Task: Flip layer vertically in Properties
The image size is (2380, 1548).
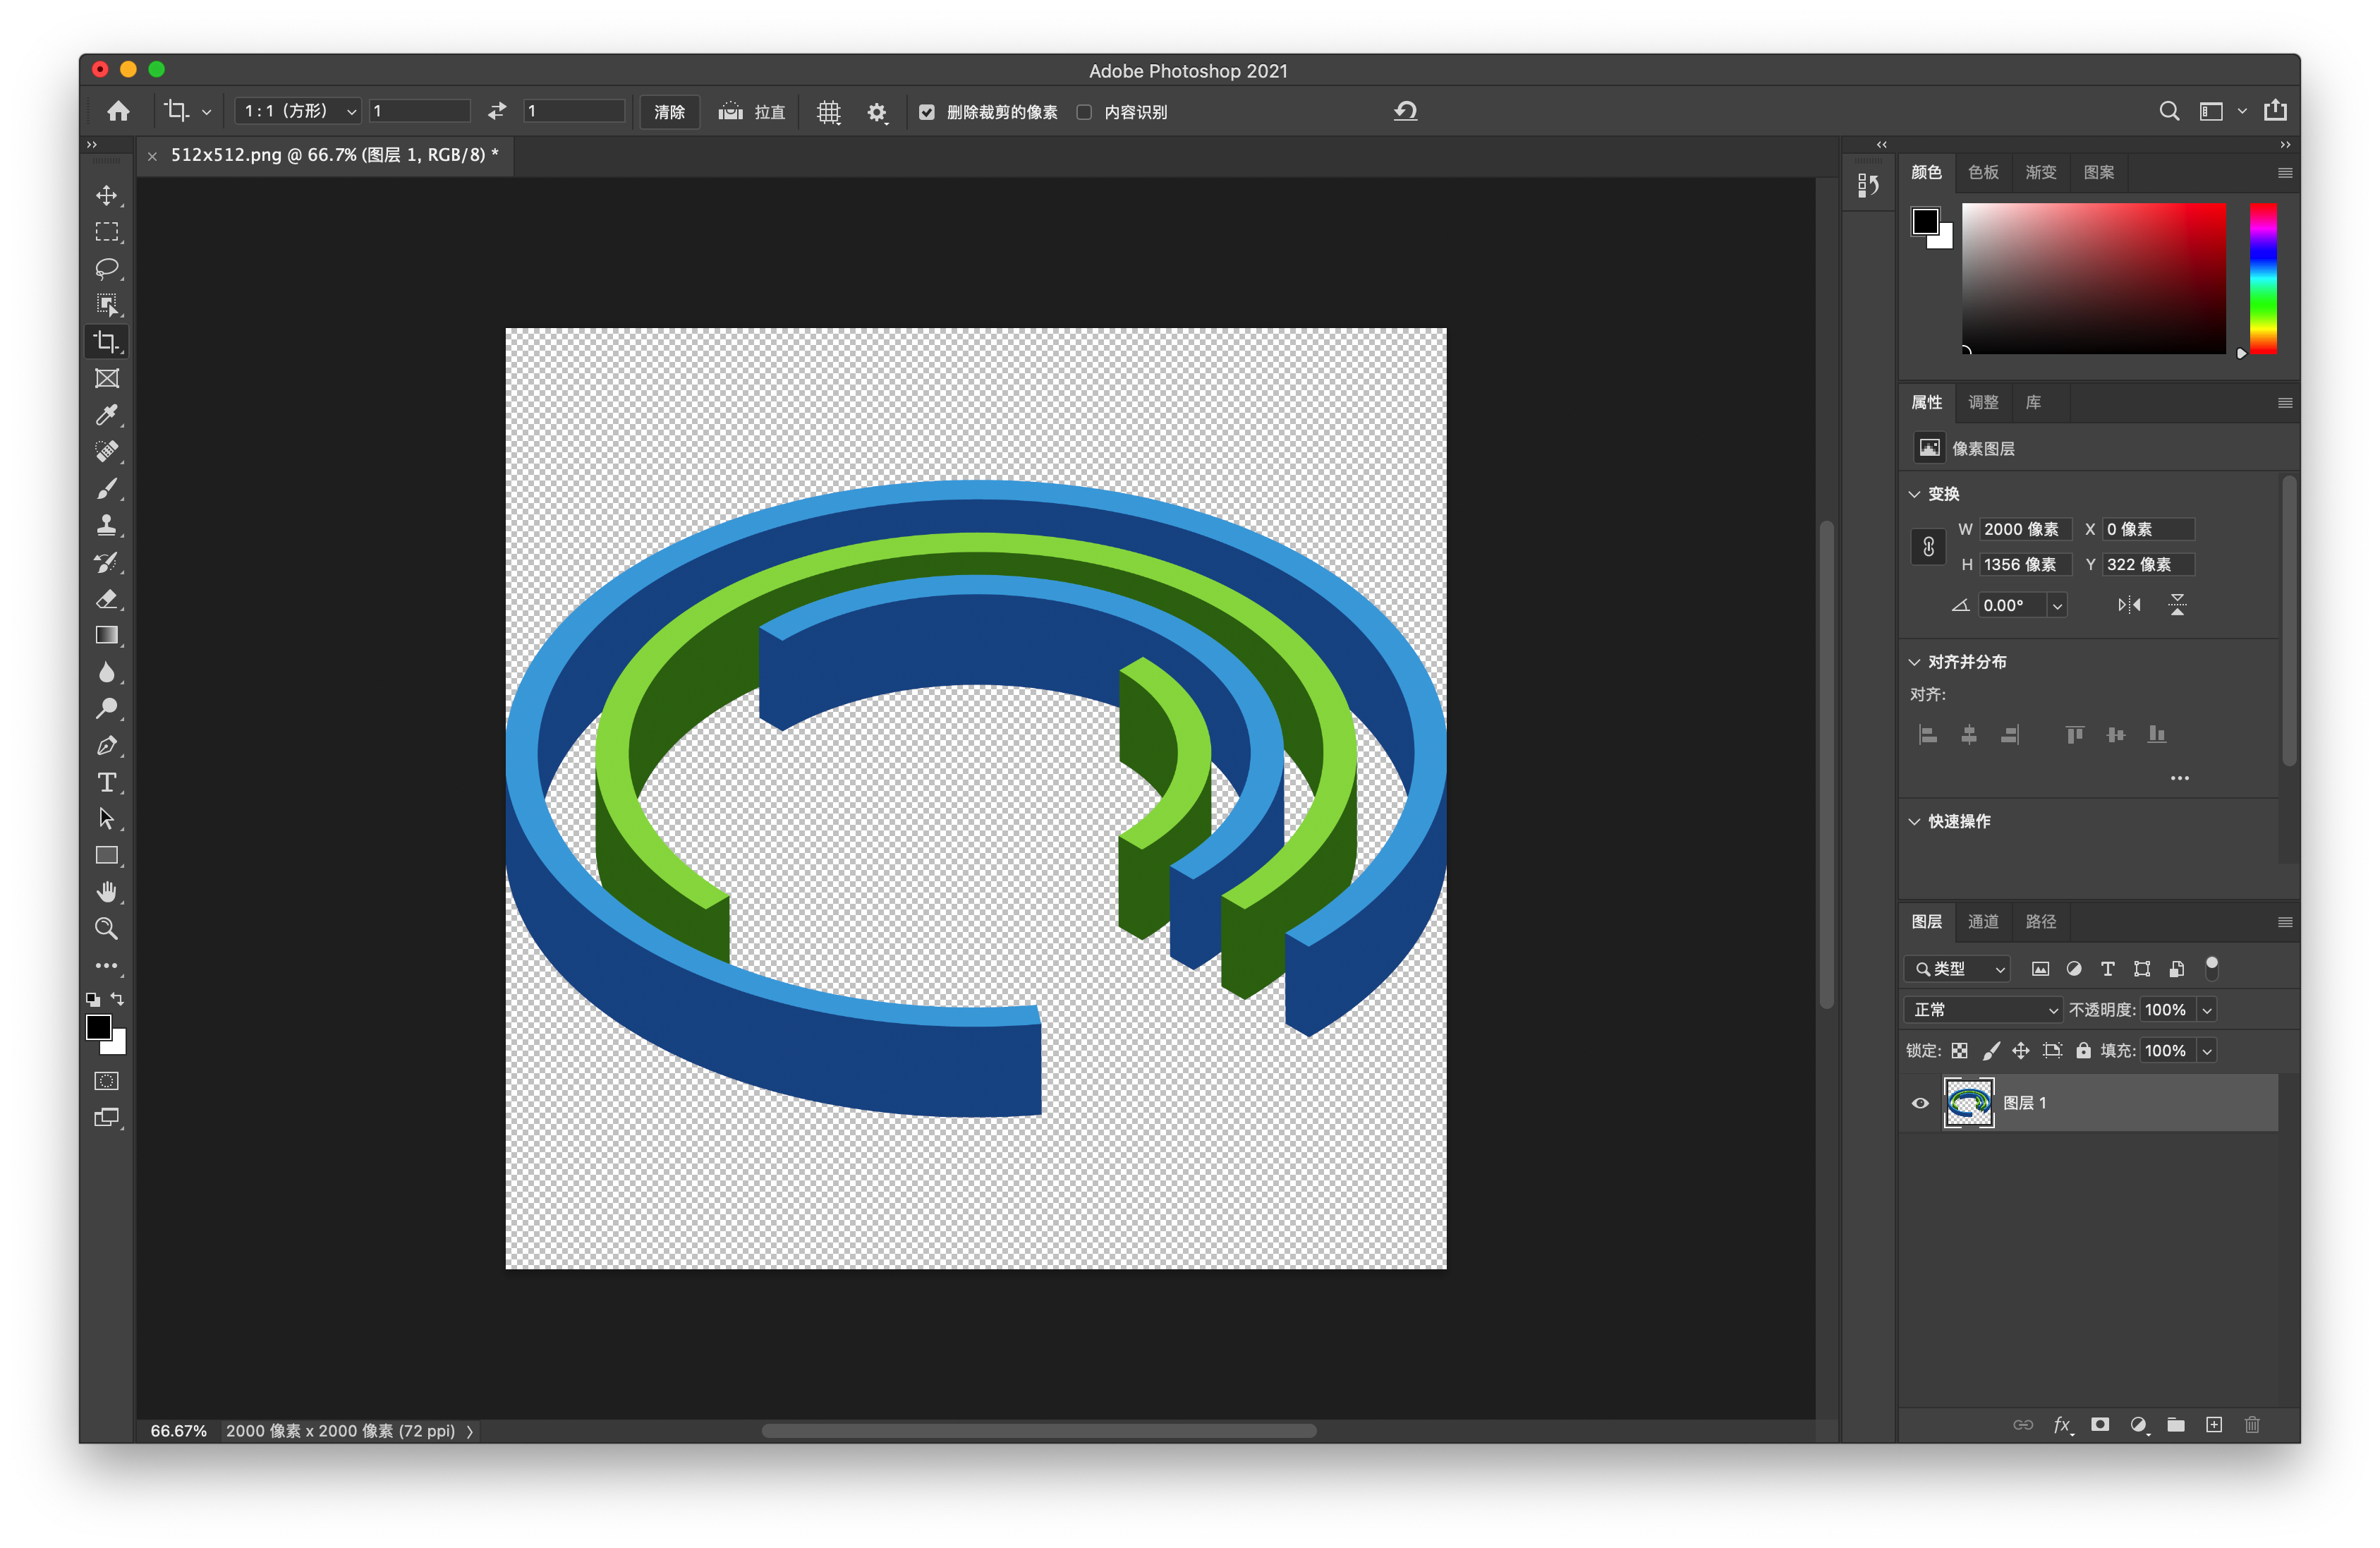Action: pyautogui.click(x=2177, y=604)
